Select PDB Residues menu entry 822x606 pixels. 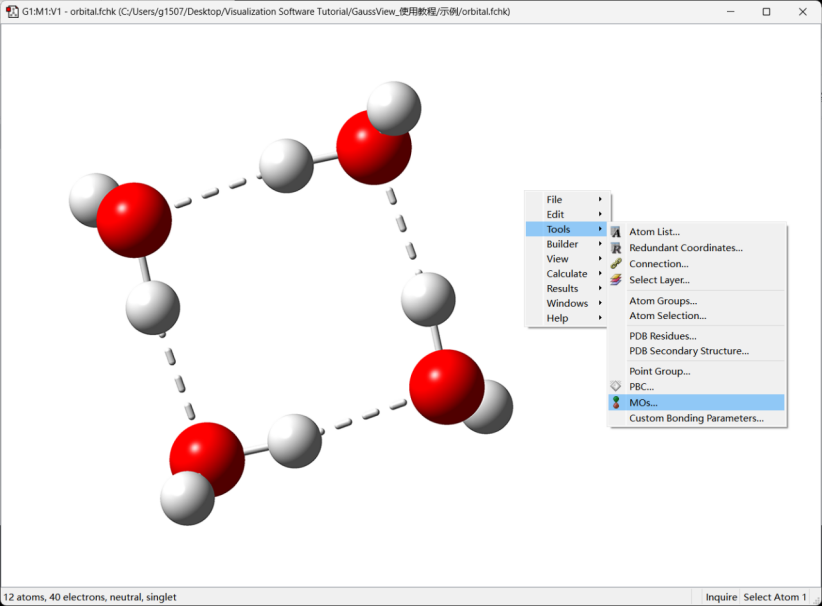(662, 336)
